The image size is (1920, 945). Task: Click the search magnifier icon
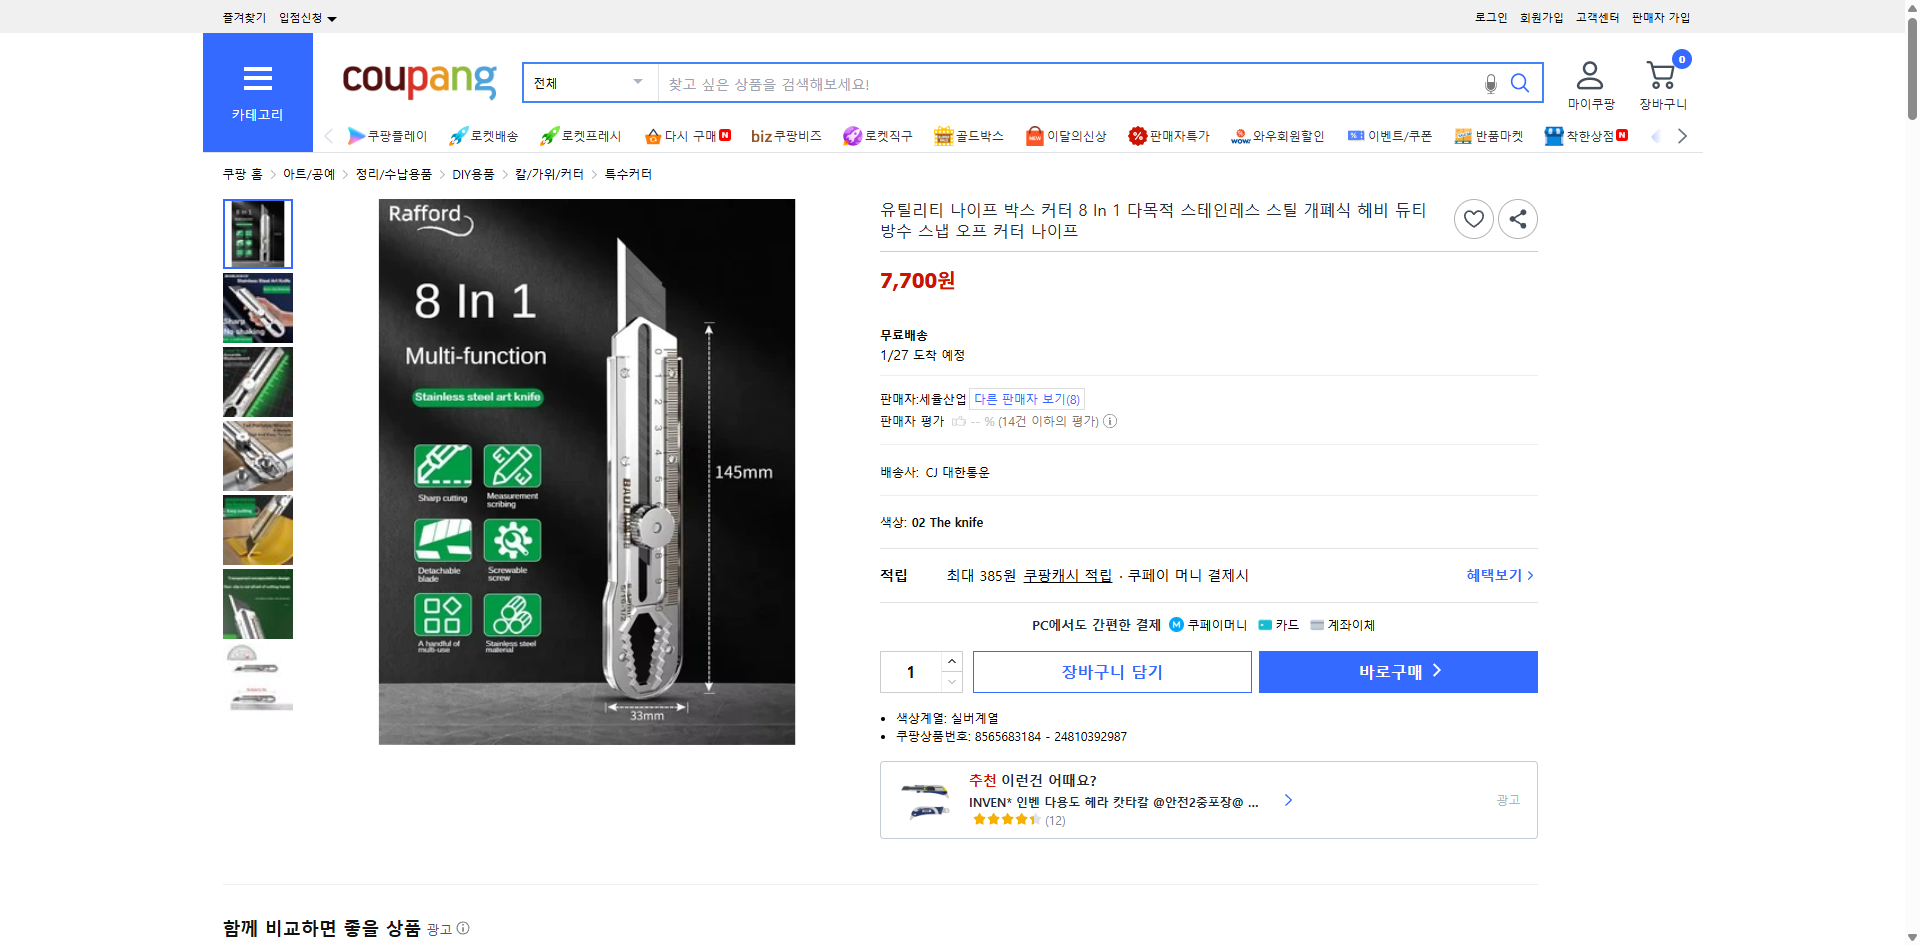coord(1520,84)
